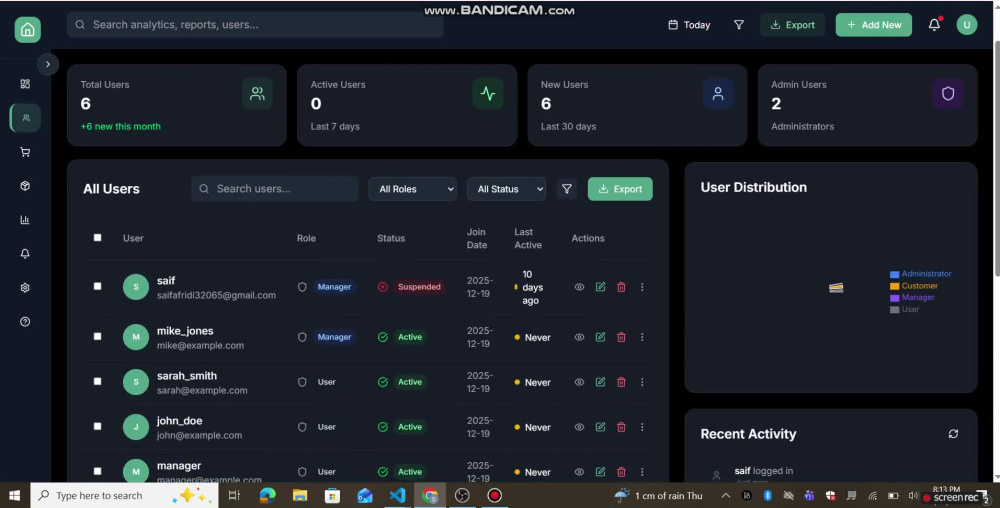Edit the john_doe user row

(600, 427)
